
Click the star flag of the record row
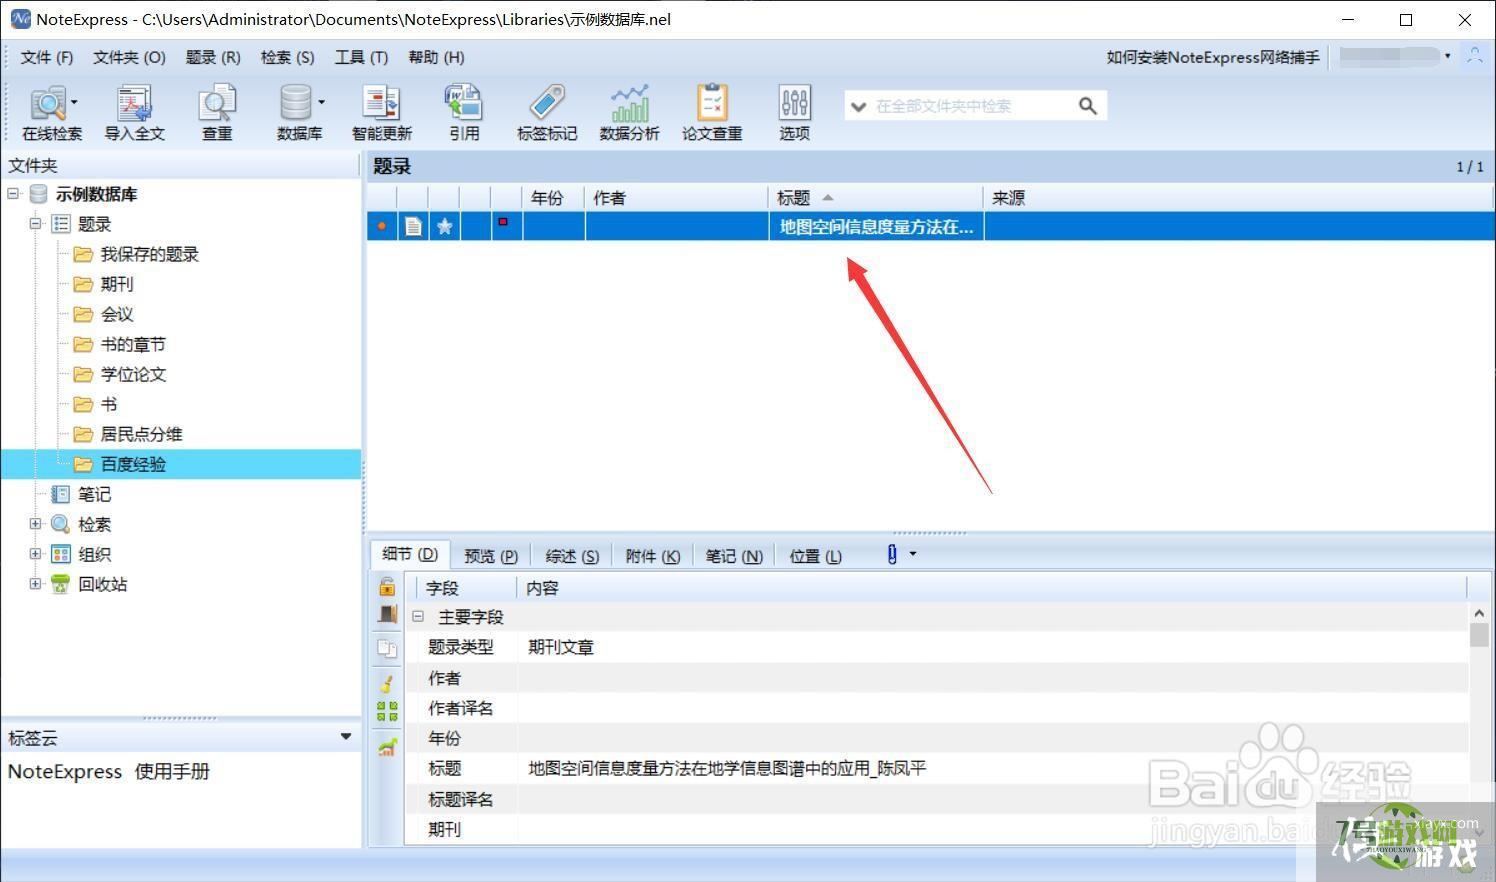445,227
